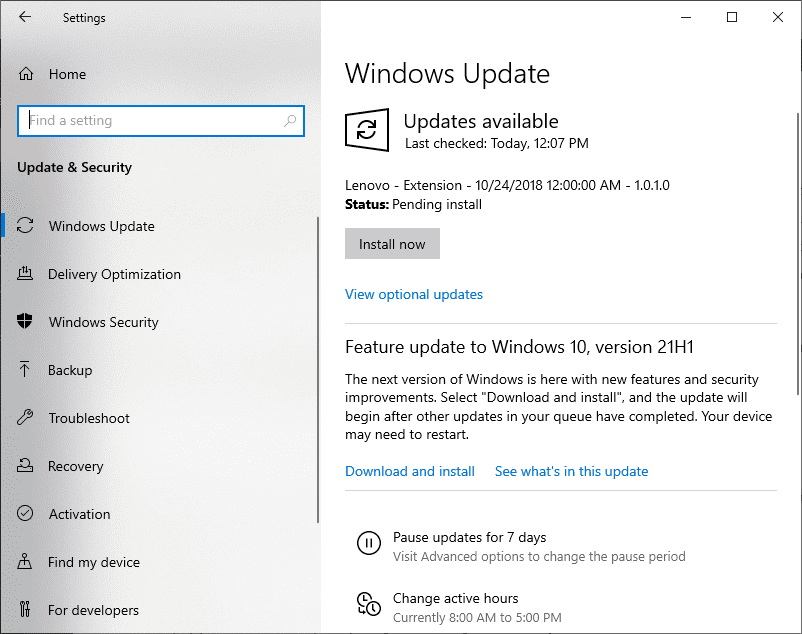This screenshot has width=802, height=634.
Task: Click the Update & Security heading
Action: click(x=74, y=167)
